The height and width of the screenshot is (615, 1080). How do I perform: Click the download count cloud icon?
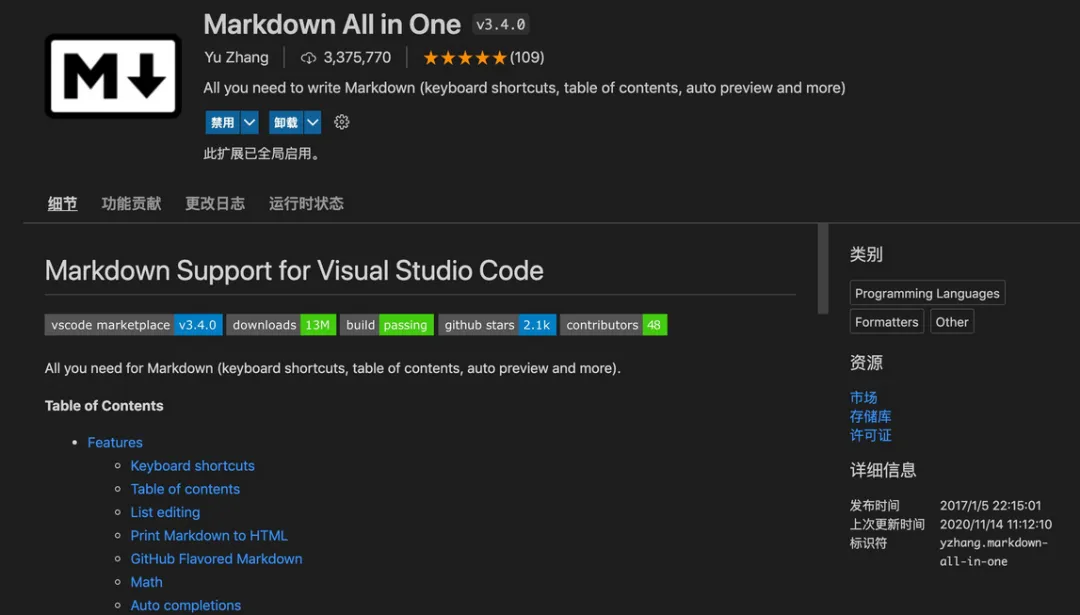(x=309, y=58)
